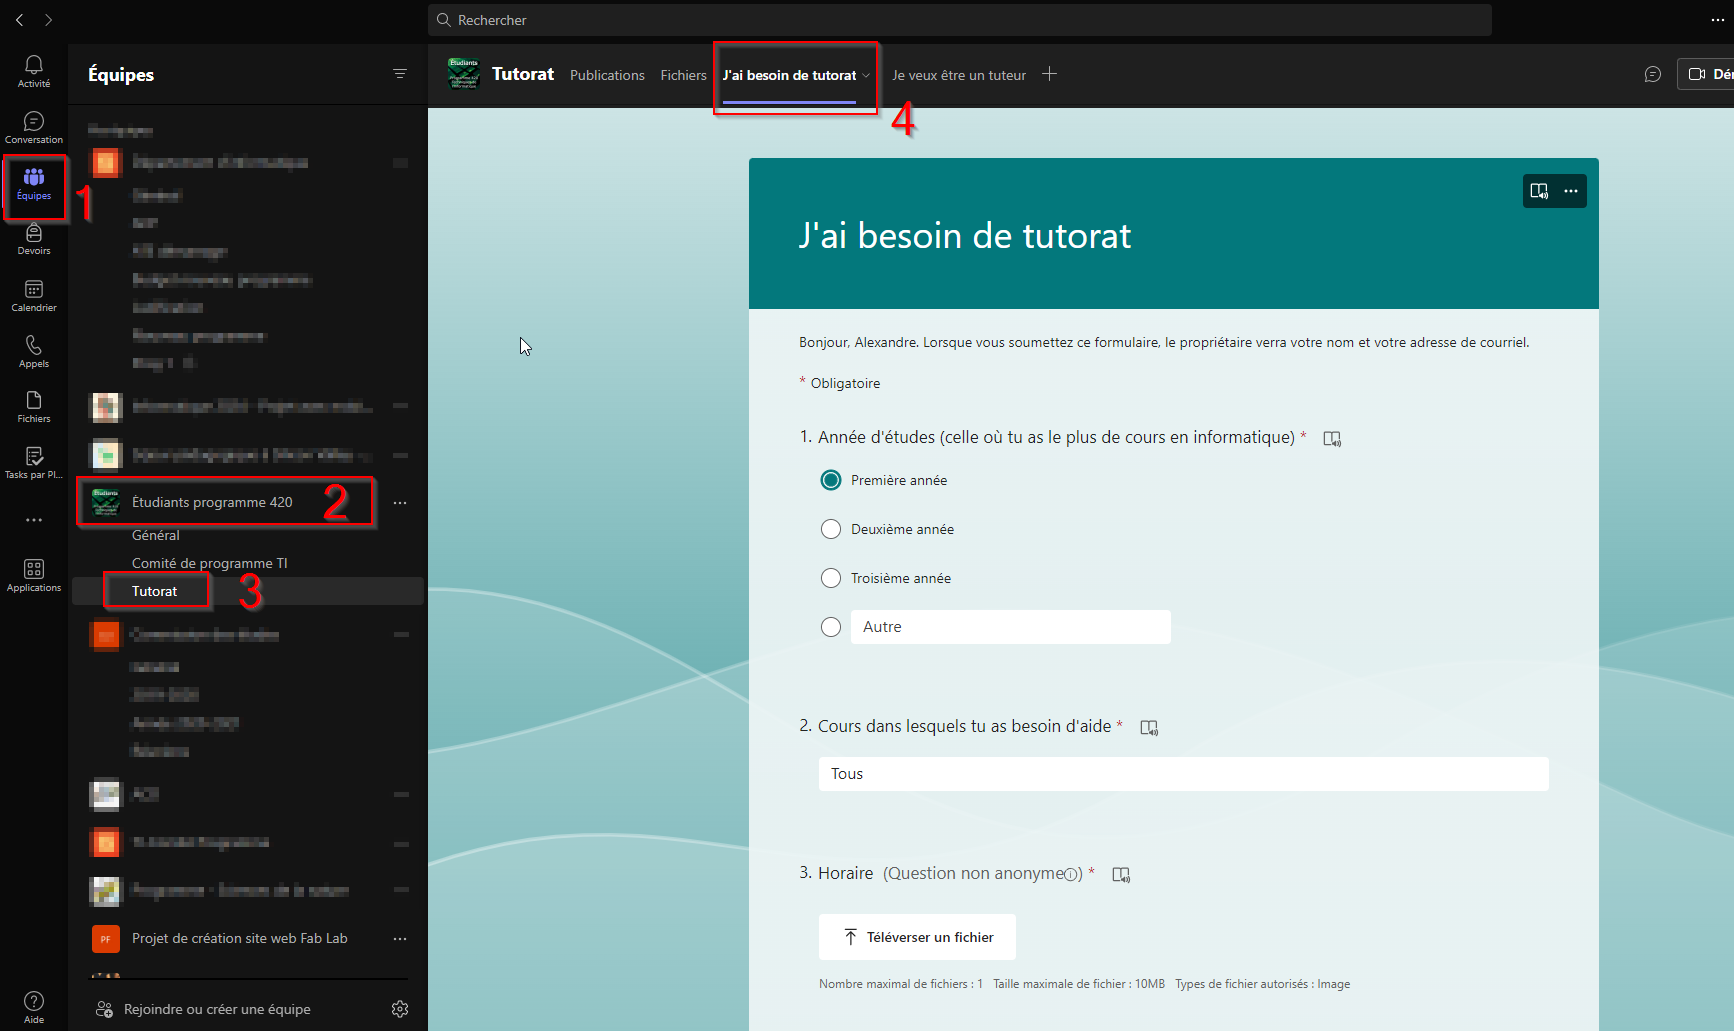Select the Deuxième année option
The image size is (1734, 1031).
(831, 529)
